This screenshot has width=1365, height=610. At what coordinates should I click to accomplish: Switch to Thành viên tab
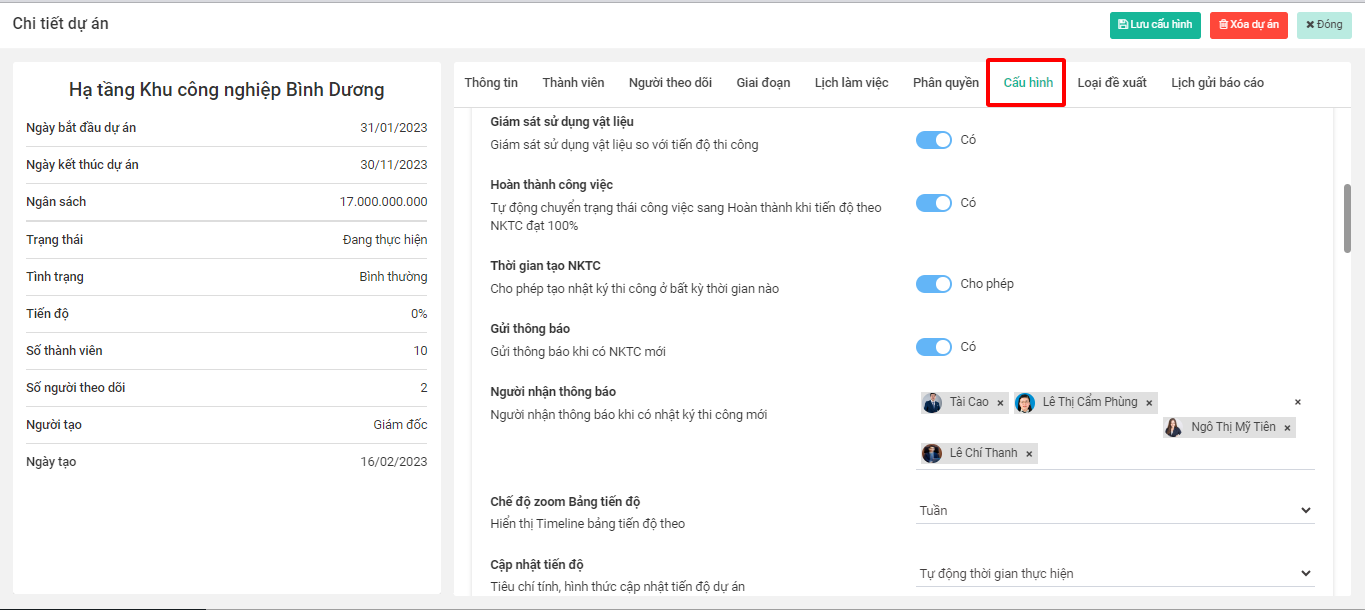click(573, 83)
